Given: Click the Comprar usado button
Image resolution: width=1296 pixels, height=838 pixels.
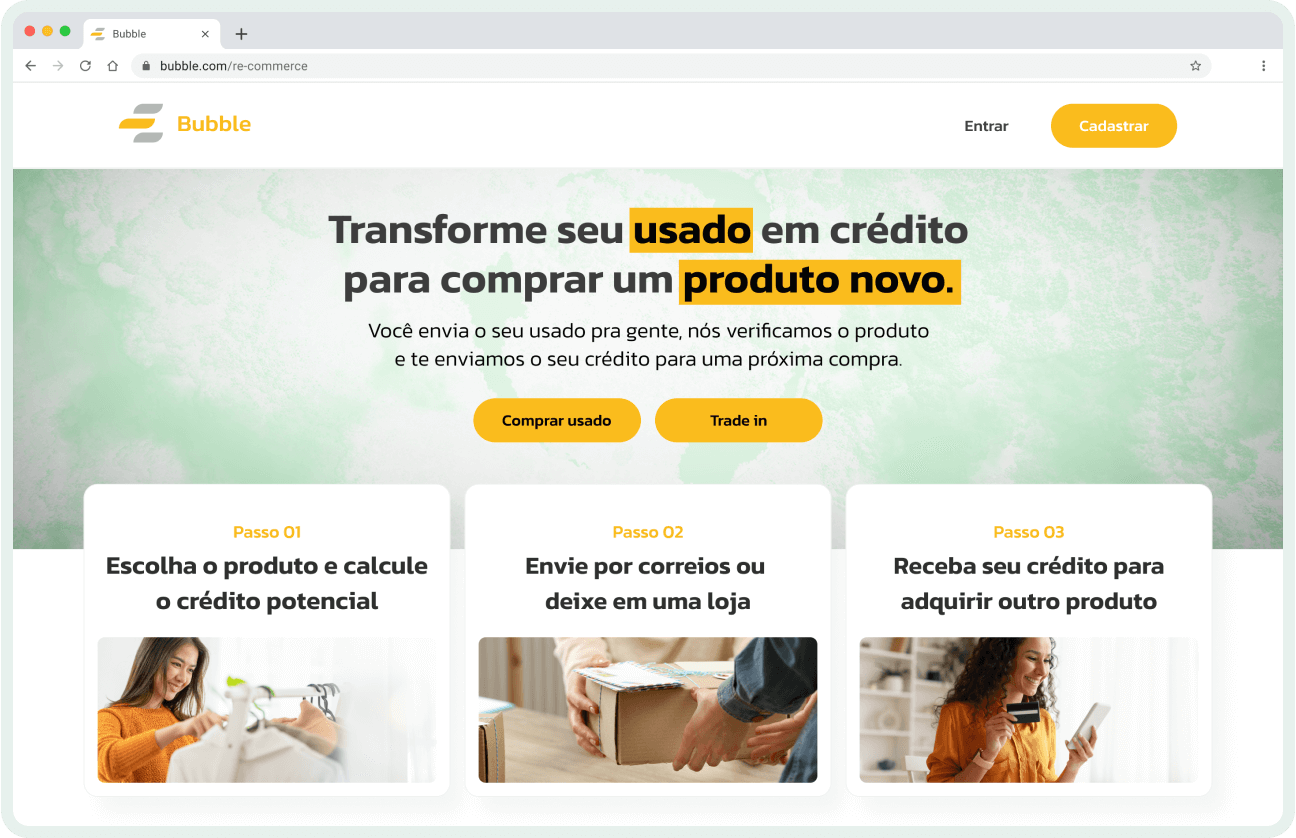Looking at the screenshot, I should (x=557, y=420).
